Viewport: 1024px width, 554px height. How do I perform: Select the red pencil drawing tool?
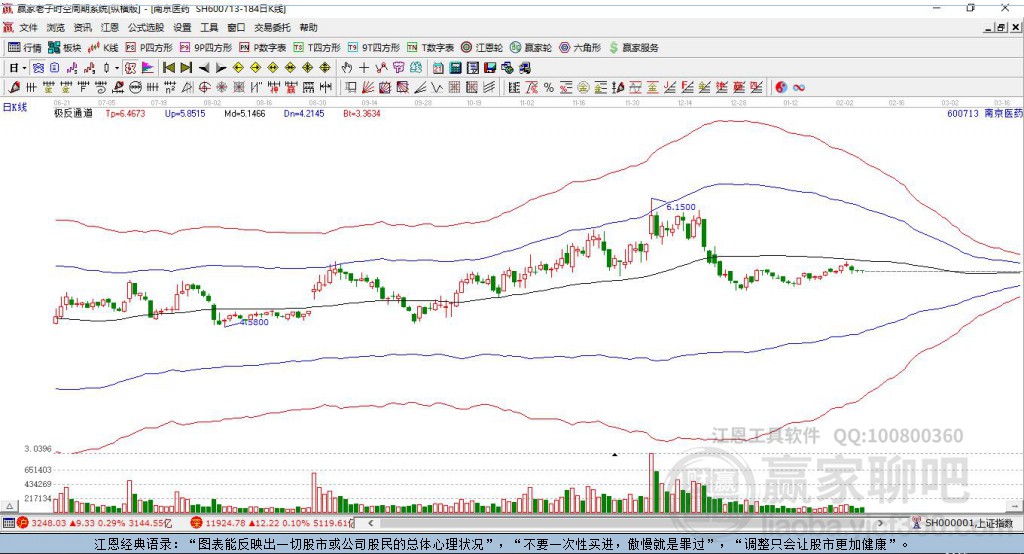[x=14, y=87]
